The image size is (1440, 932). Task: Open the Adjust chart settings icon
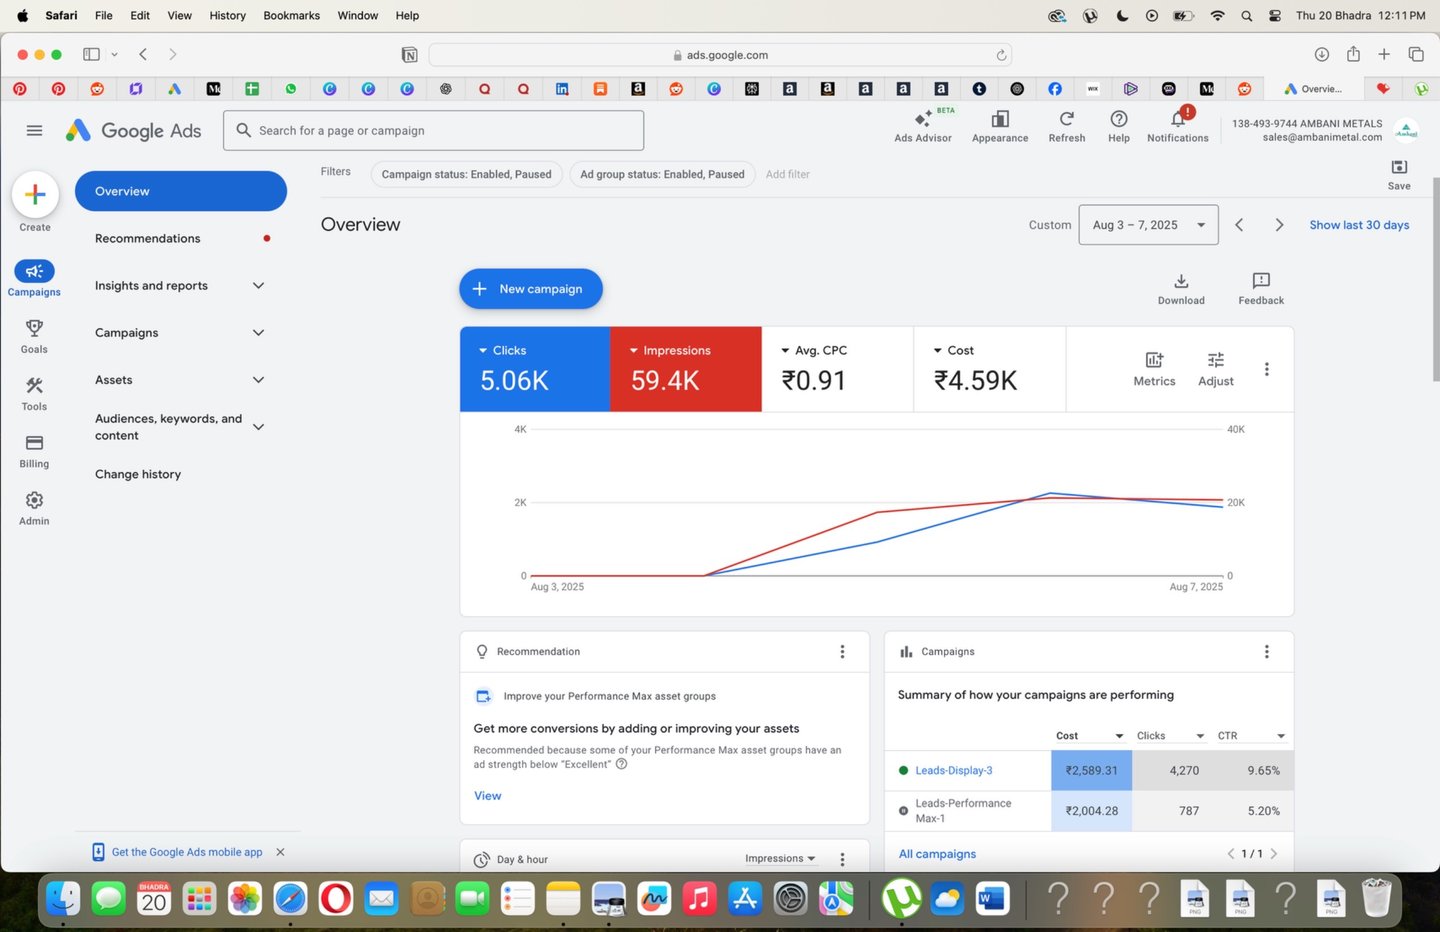(1216, 360)
